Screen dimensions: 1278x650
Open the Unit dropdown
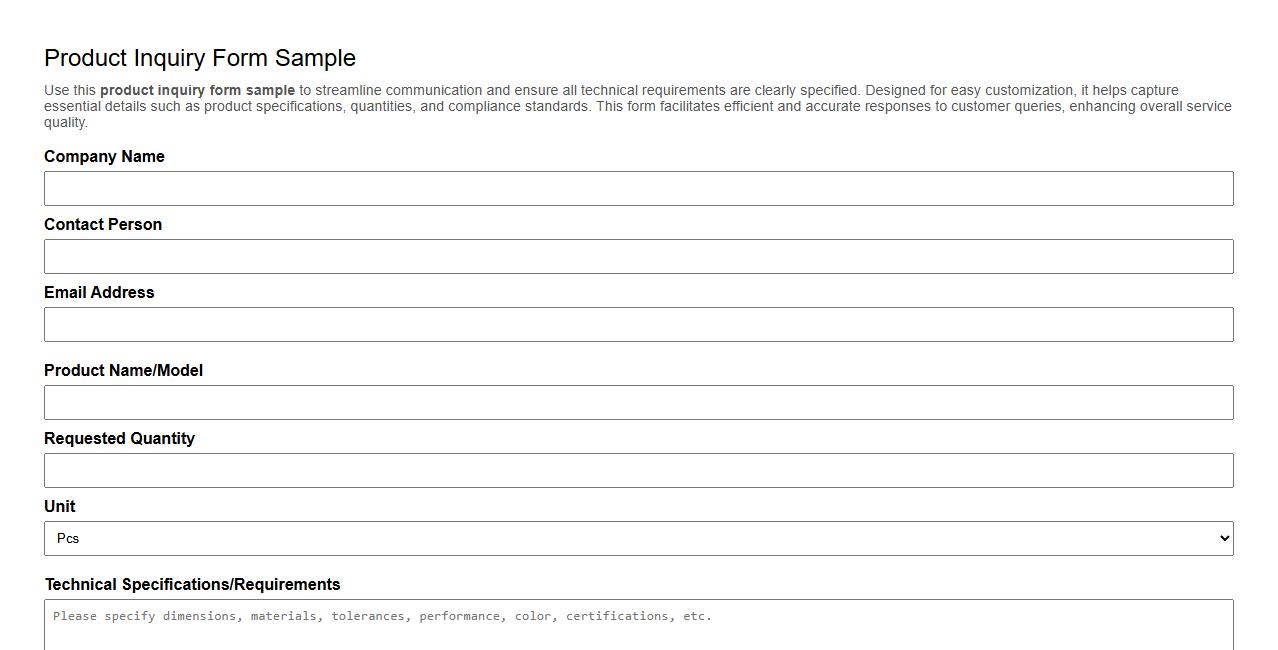coord(638,538)
